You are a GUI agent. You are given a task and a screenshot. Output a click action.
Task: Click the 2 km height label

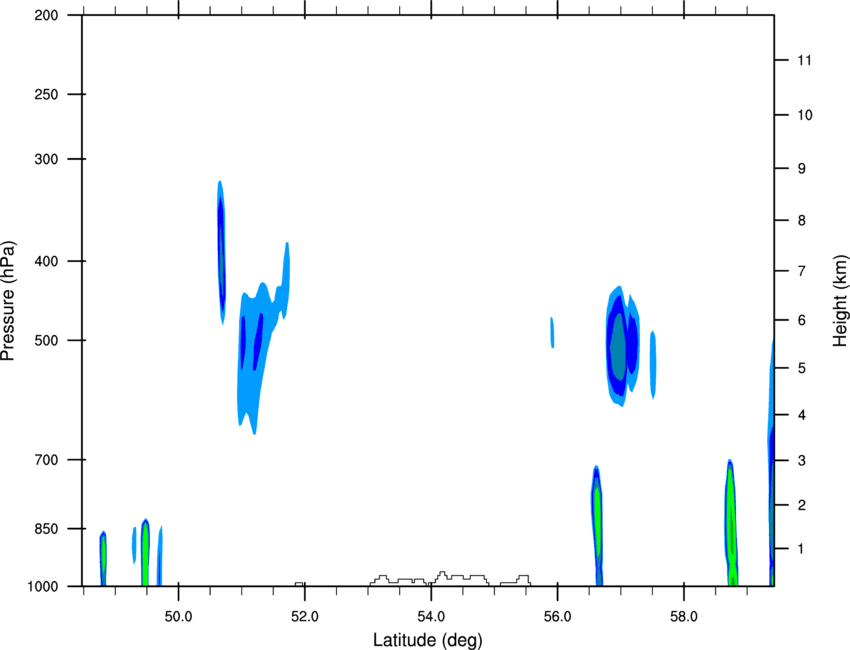(802, 505)
